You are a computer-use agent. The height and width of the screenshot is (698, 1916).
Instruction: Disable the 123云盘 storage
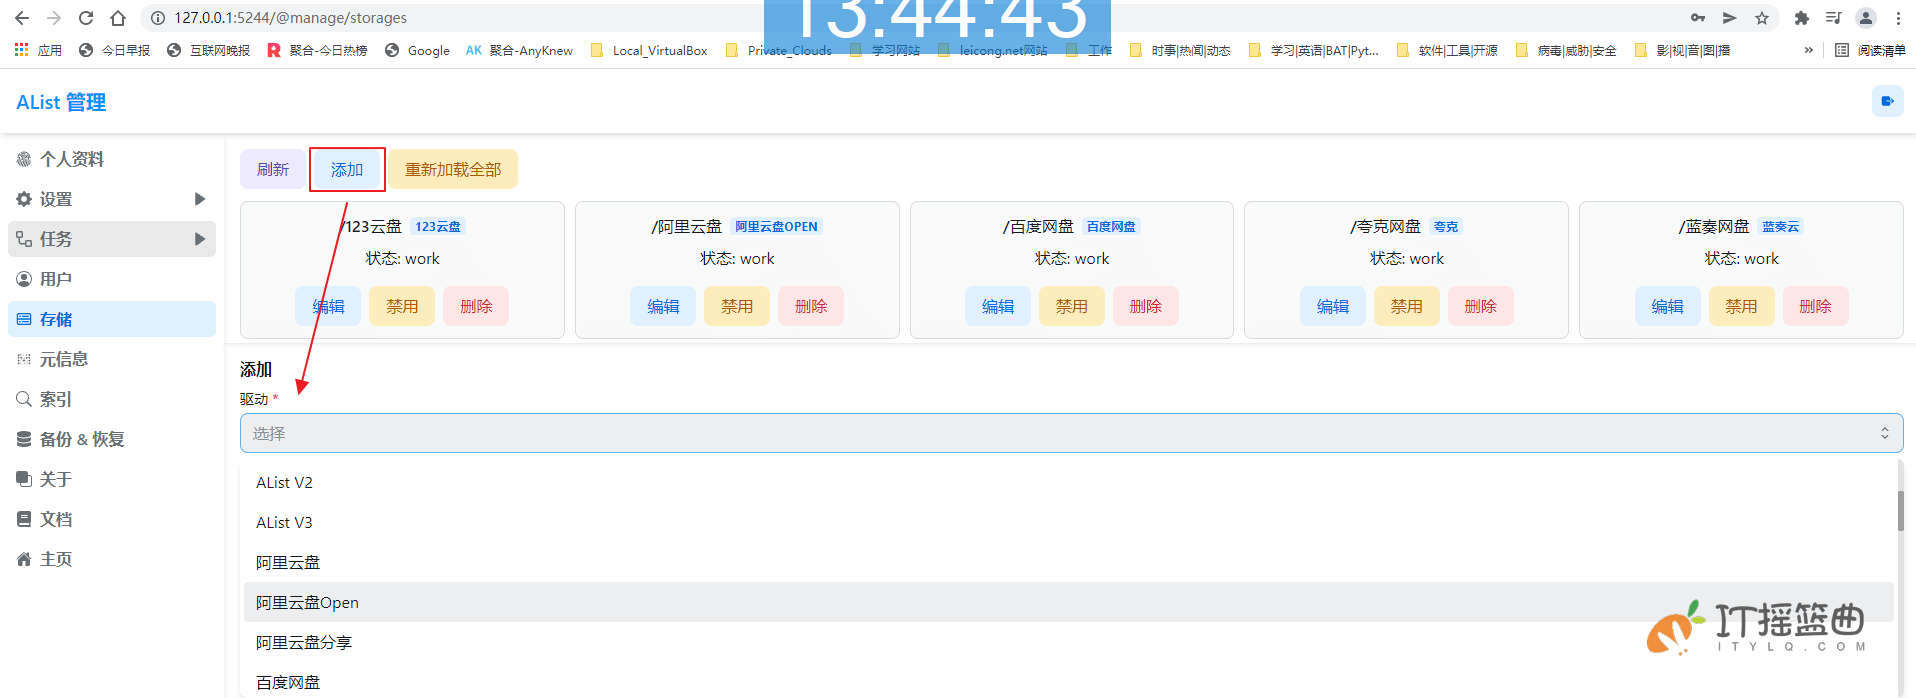click(402, 306)
